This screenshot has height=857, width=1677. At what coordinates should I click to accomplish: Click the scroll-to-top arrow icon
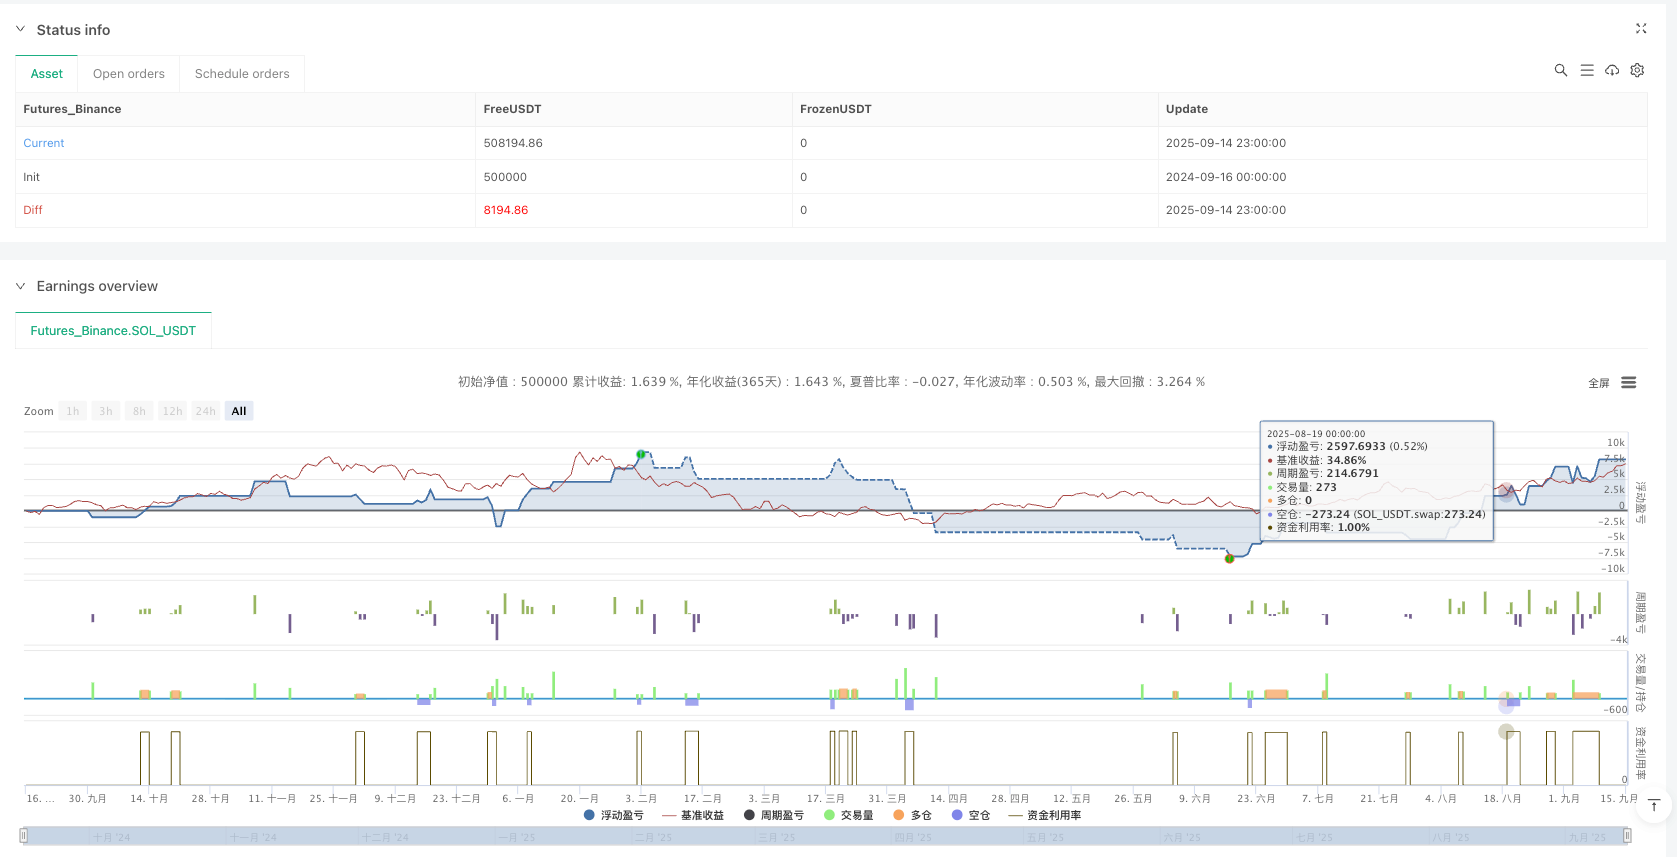pos(1654,805)
